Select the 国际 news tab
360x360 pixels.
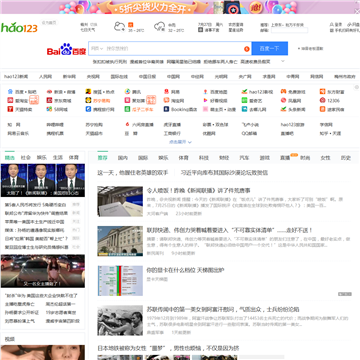click(143, 158)
